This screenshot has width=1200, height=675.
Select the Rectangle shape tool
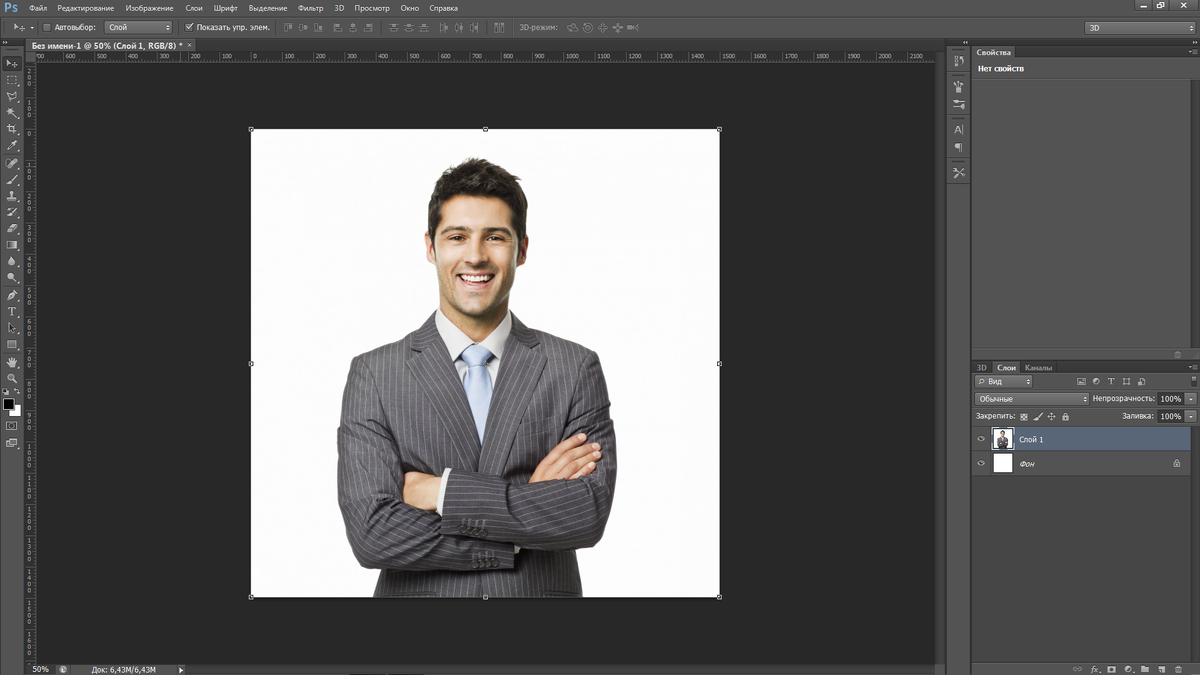[x=12, y=345]
